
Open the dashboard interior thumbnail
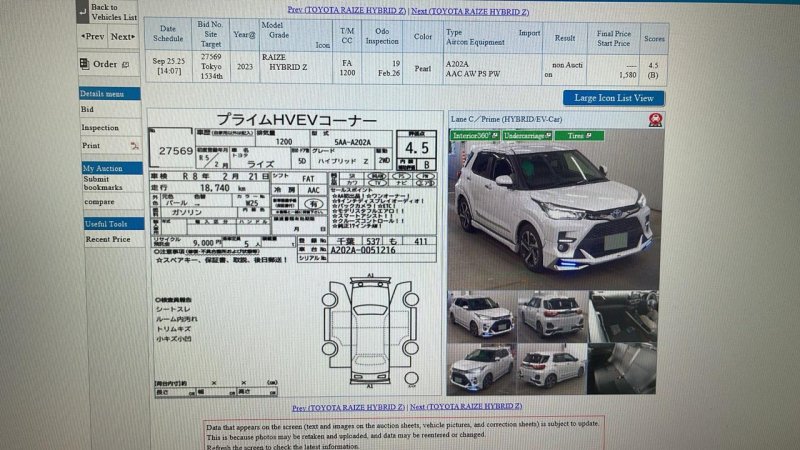tap(623, 315)
